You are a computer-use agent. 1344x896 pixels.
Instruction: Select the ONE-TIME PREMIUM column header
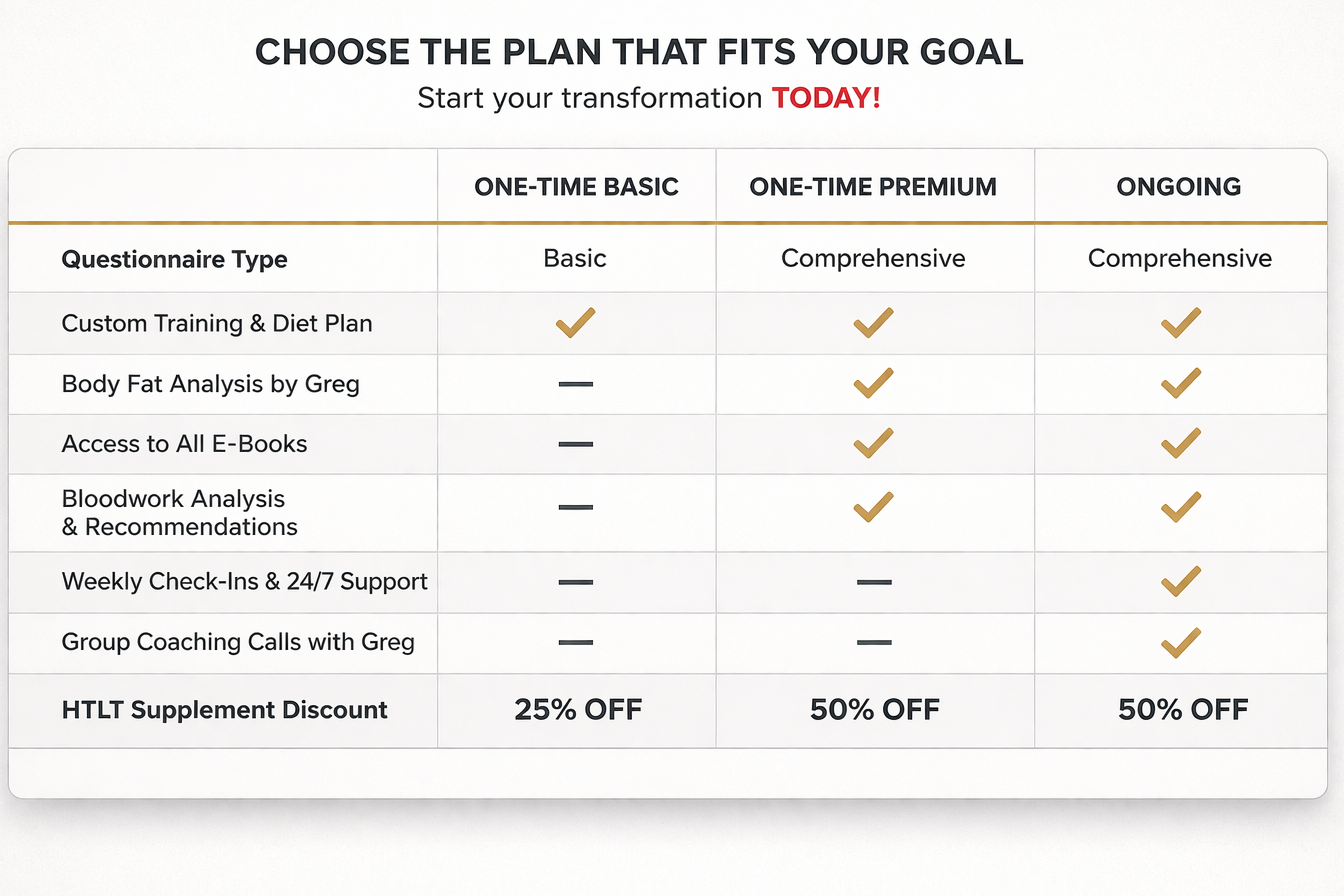873,186
